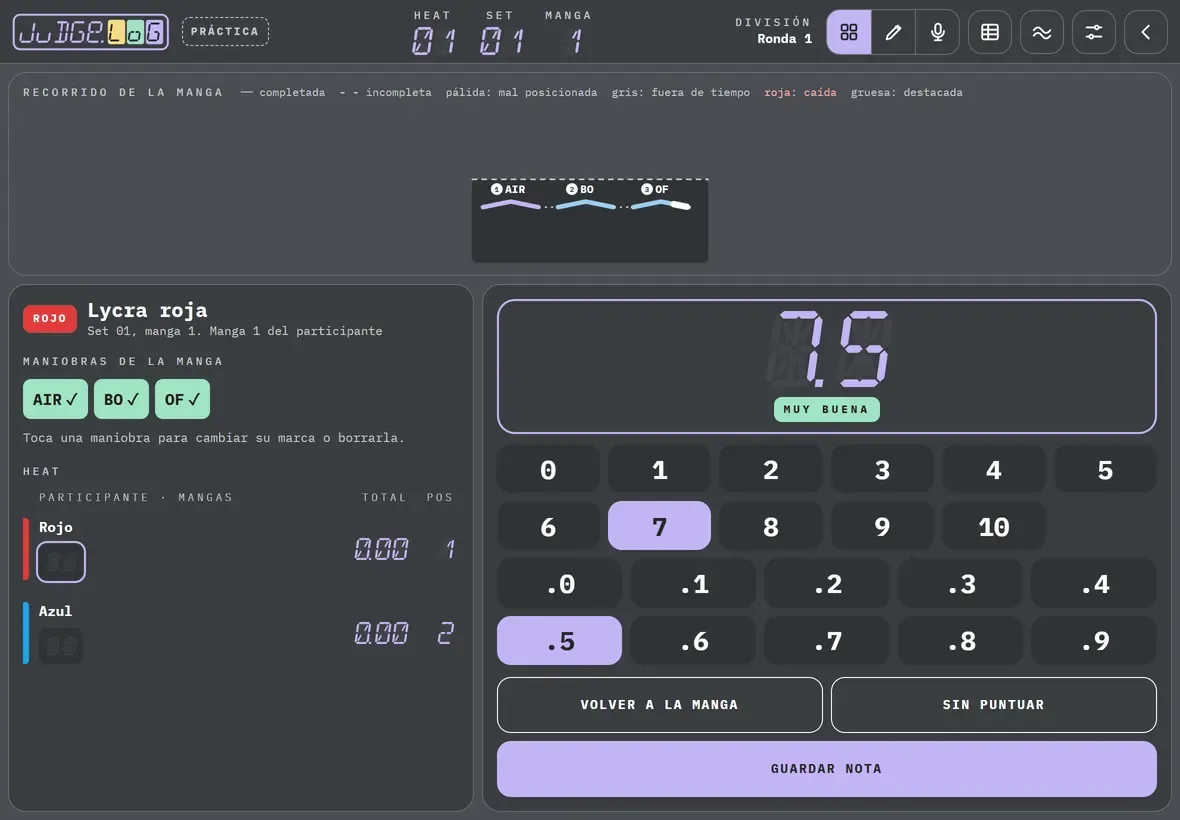Select the OF segment on wave timeline
The image size is (1180, 820).
tap(661, 199)
